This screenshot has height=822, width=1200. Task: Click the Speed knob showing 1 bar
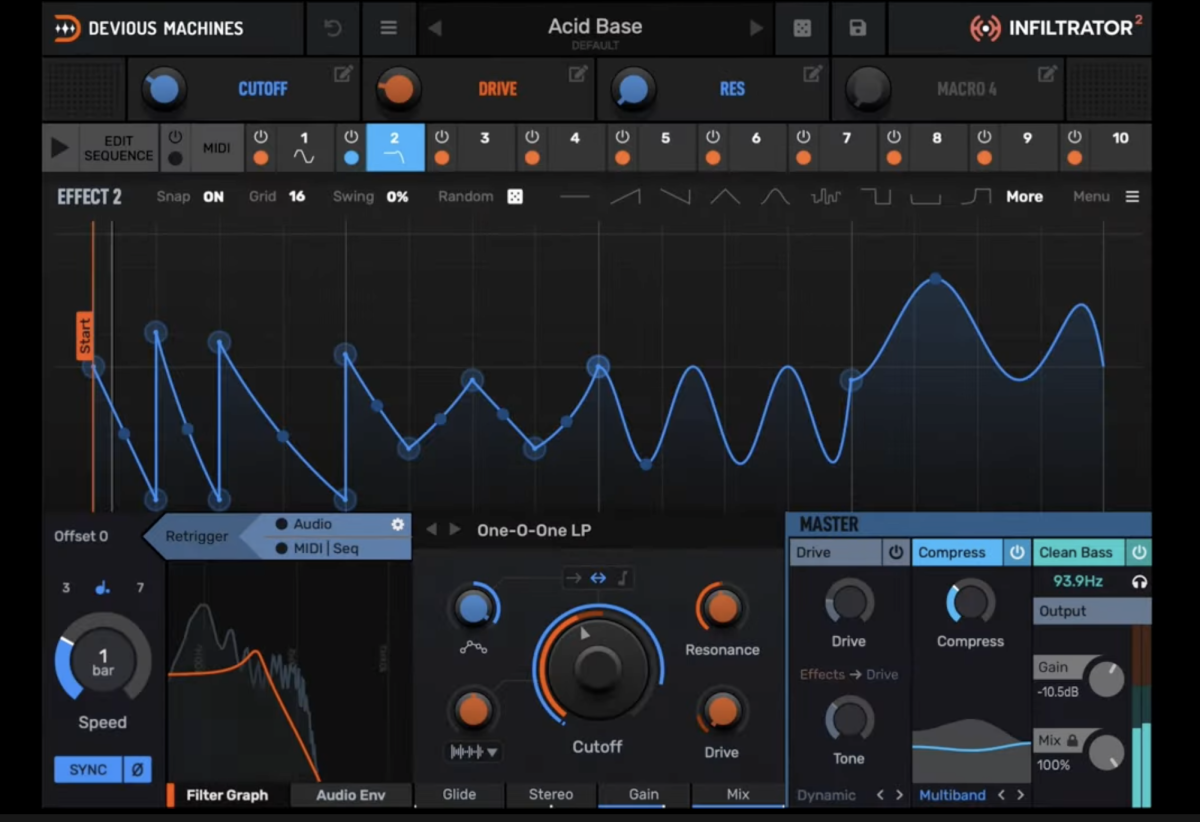pyautogui.click(x=103, y=660)
